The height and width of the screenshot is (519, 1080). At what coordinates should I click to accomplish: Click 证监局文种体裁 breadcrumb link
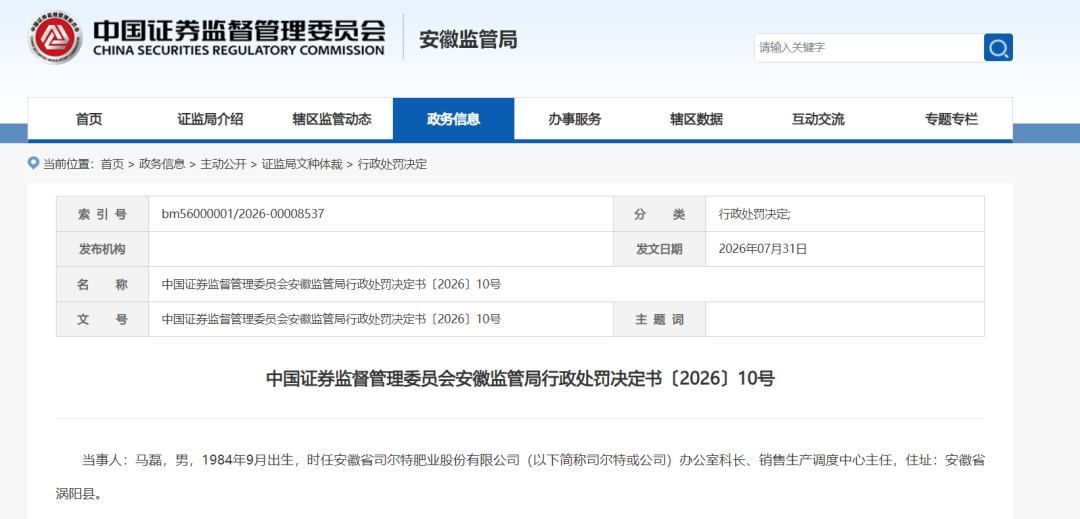click(302, 165)
